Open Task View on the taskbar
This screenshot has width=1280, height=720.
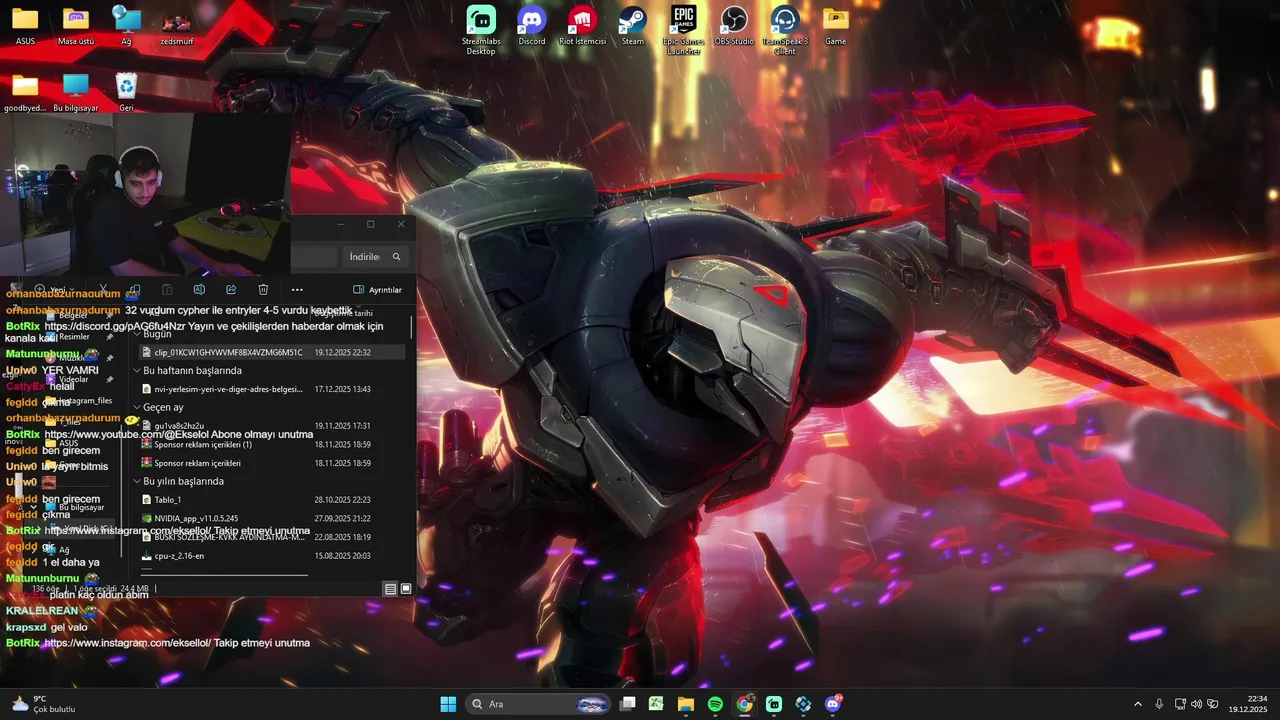coord(627,704)
